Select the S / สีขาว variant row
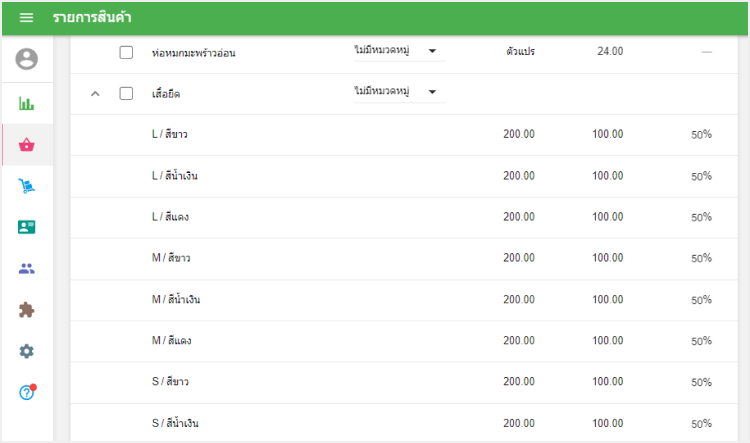This screenshot has height=443, width=750. click(171, 382)
